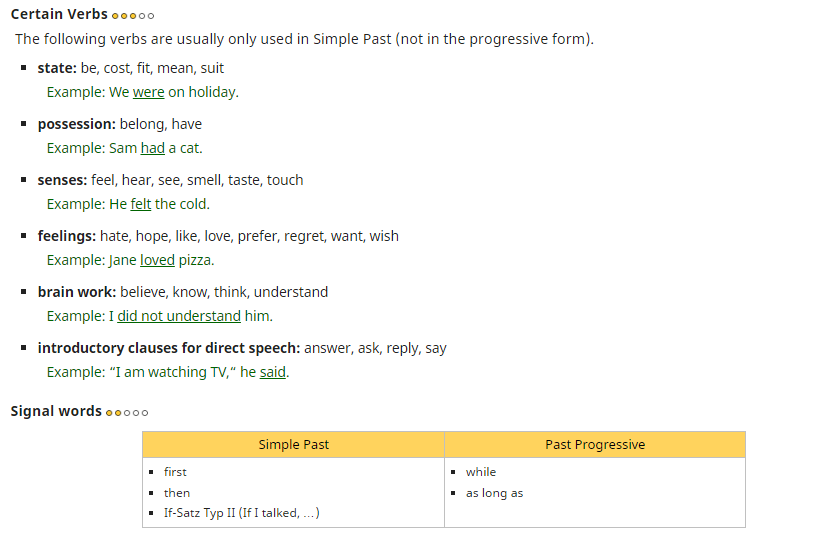Click the Certain Verbs heading
Screen dimensions: 817x539
pos(59,15)
